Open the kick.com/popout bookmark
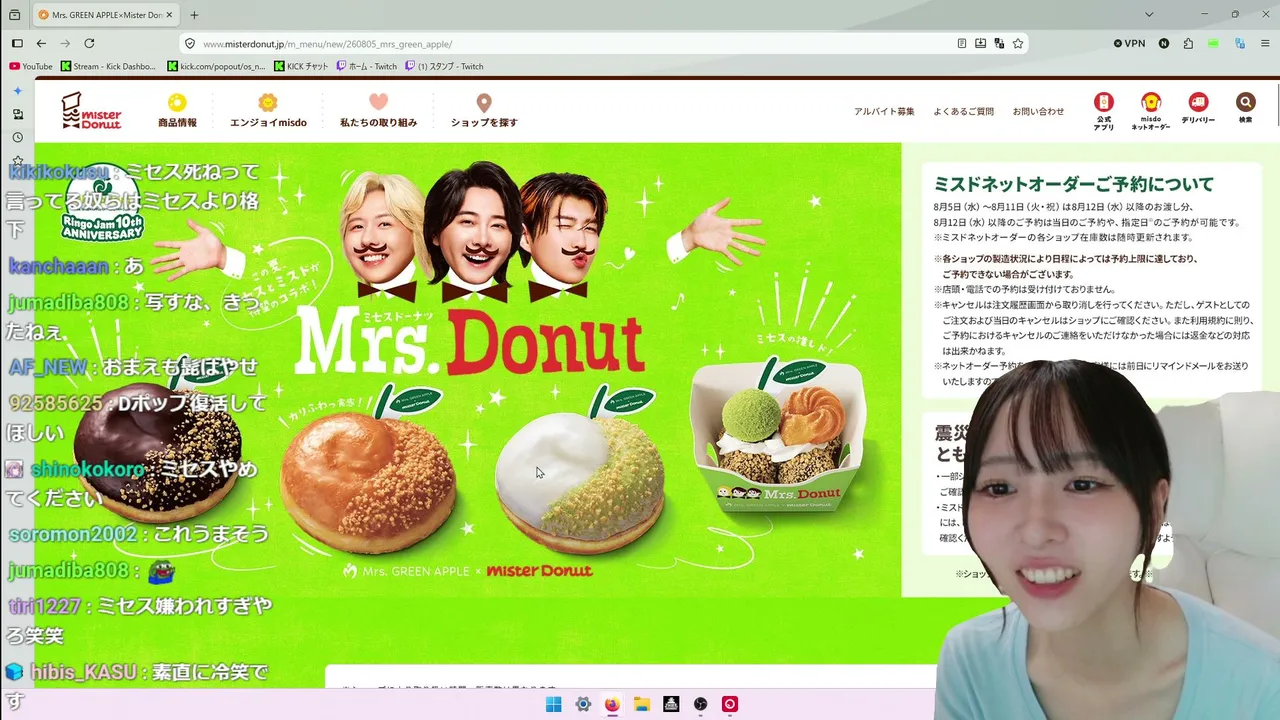The image size is (1280, 720). [217, 66]
